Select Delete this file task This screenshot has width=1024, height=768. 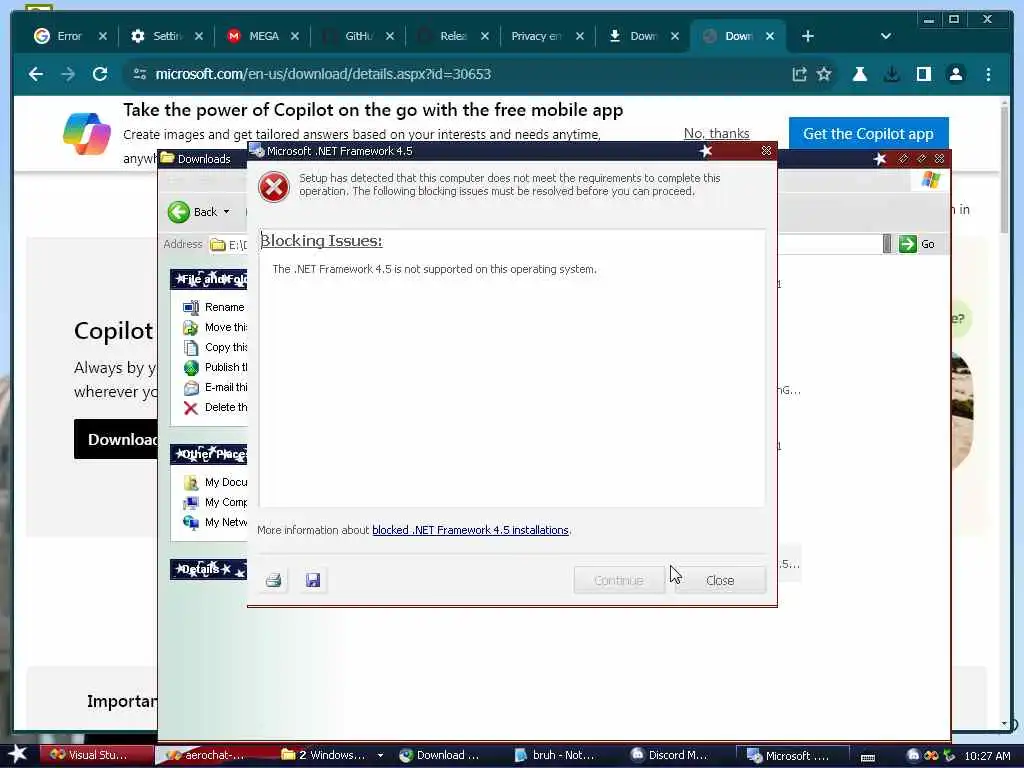(215, 408)
